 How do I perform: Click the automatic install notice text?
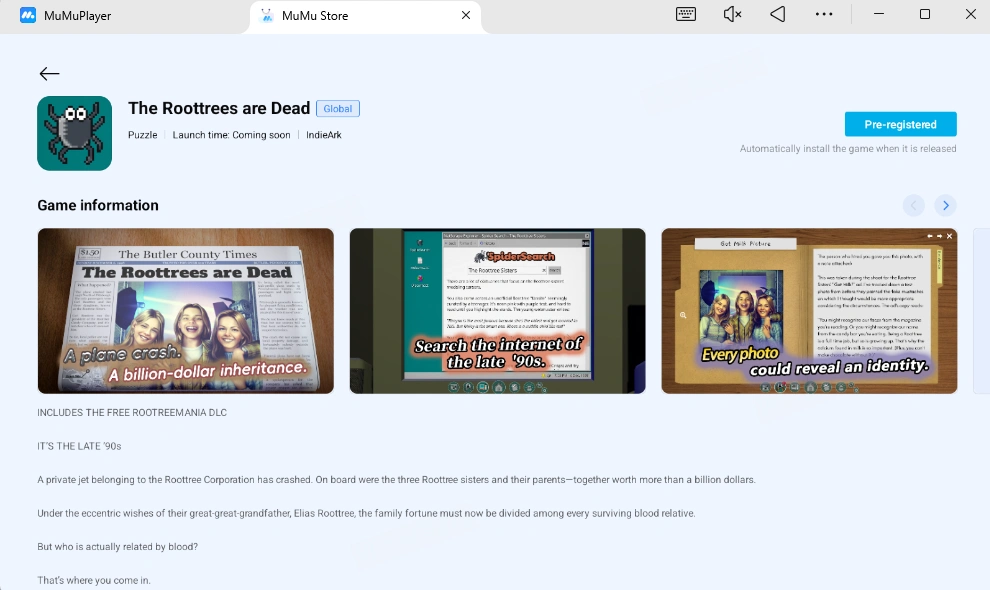tap(848, 148)
